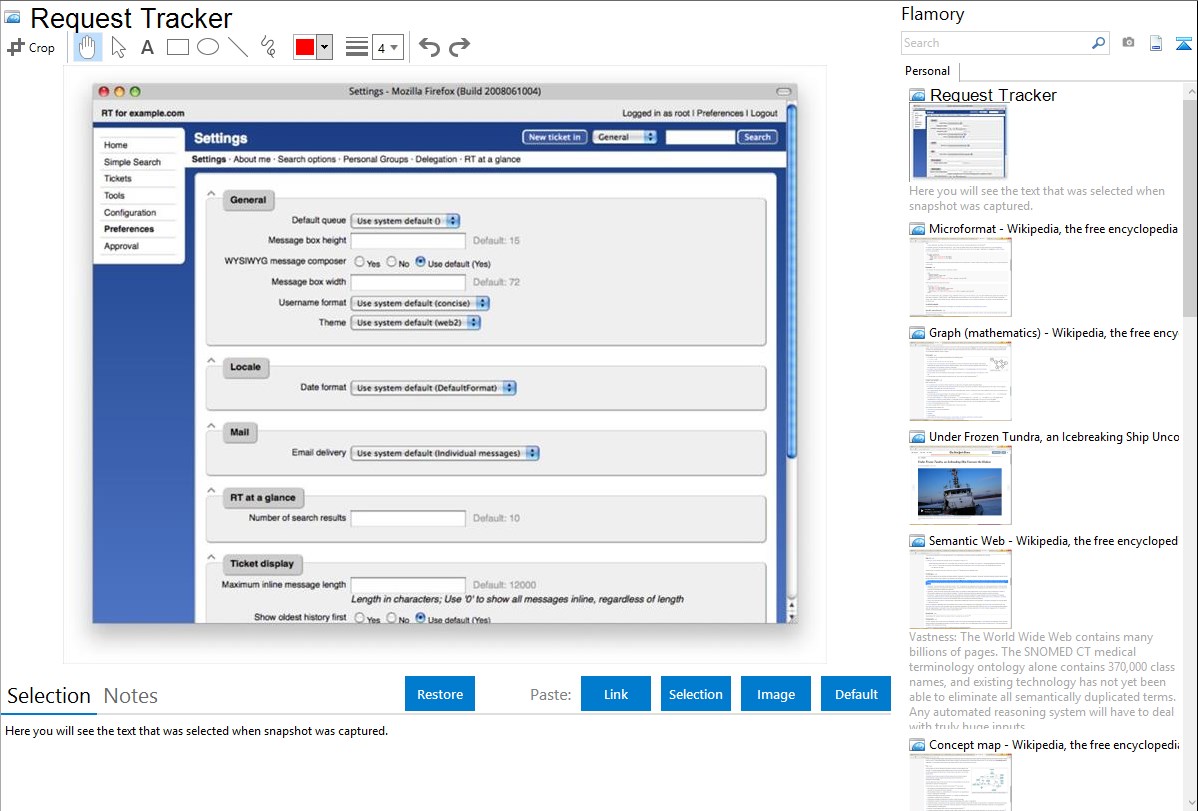This screenshot has height=811, width=1198.
Task: Click Concept map snapshot title
Action: pyautogui.click(x=1054, y=744)
